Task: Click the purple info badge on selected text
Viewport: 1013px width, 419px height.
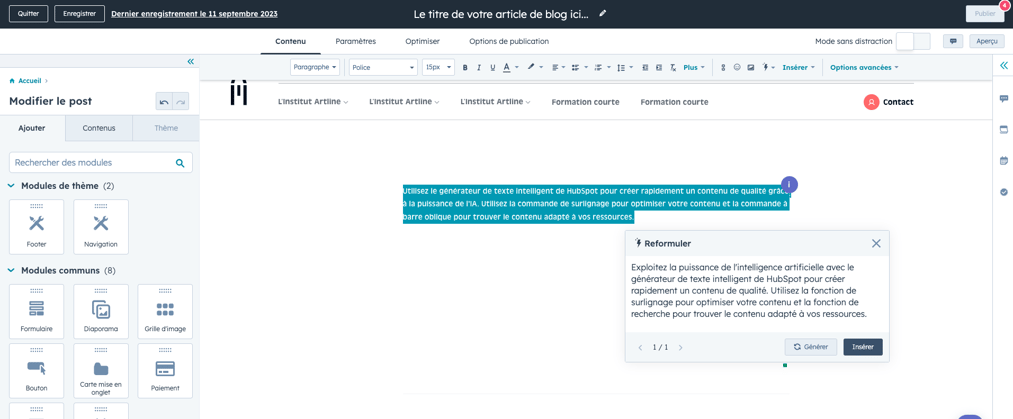Action: 789,184
